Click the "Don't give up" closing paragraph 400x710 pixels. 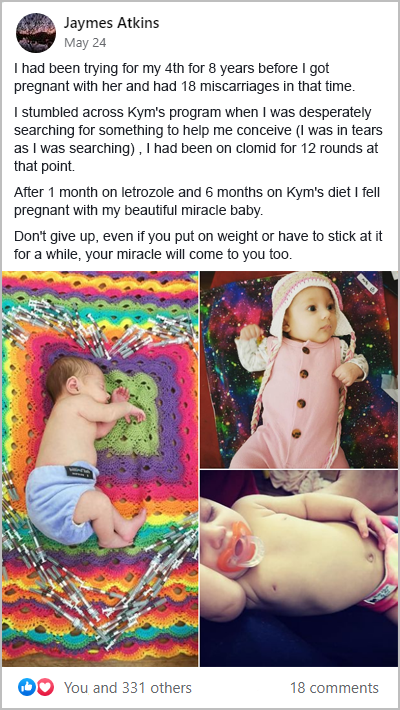click(x=198, y=245)
